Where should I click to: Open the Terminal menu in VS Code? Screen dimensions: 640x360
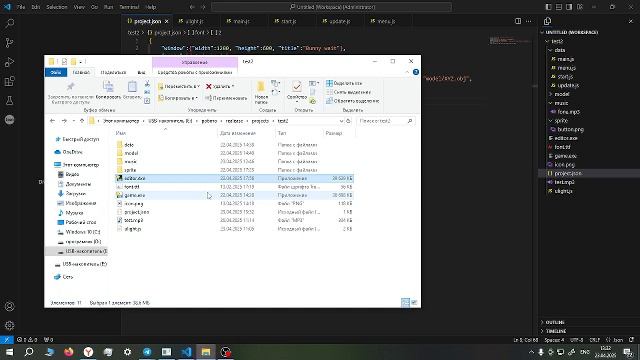[x=129, y=7]
